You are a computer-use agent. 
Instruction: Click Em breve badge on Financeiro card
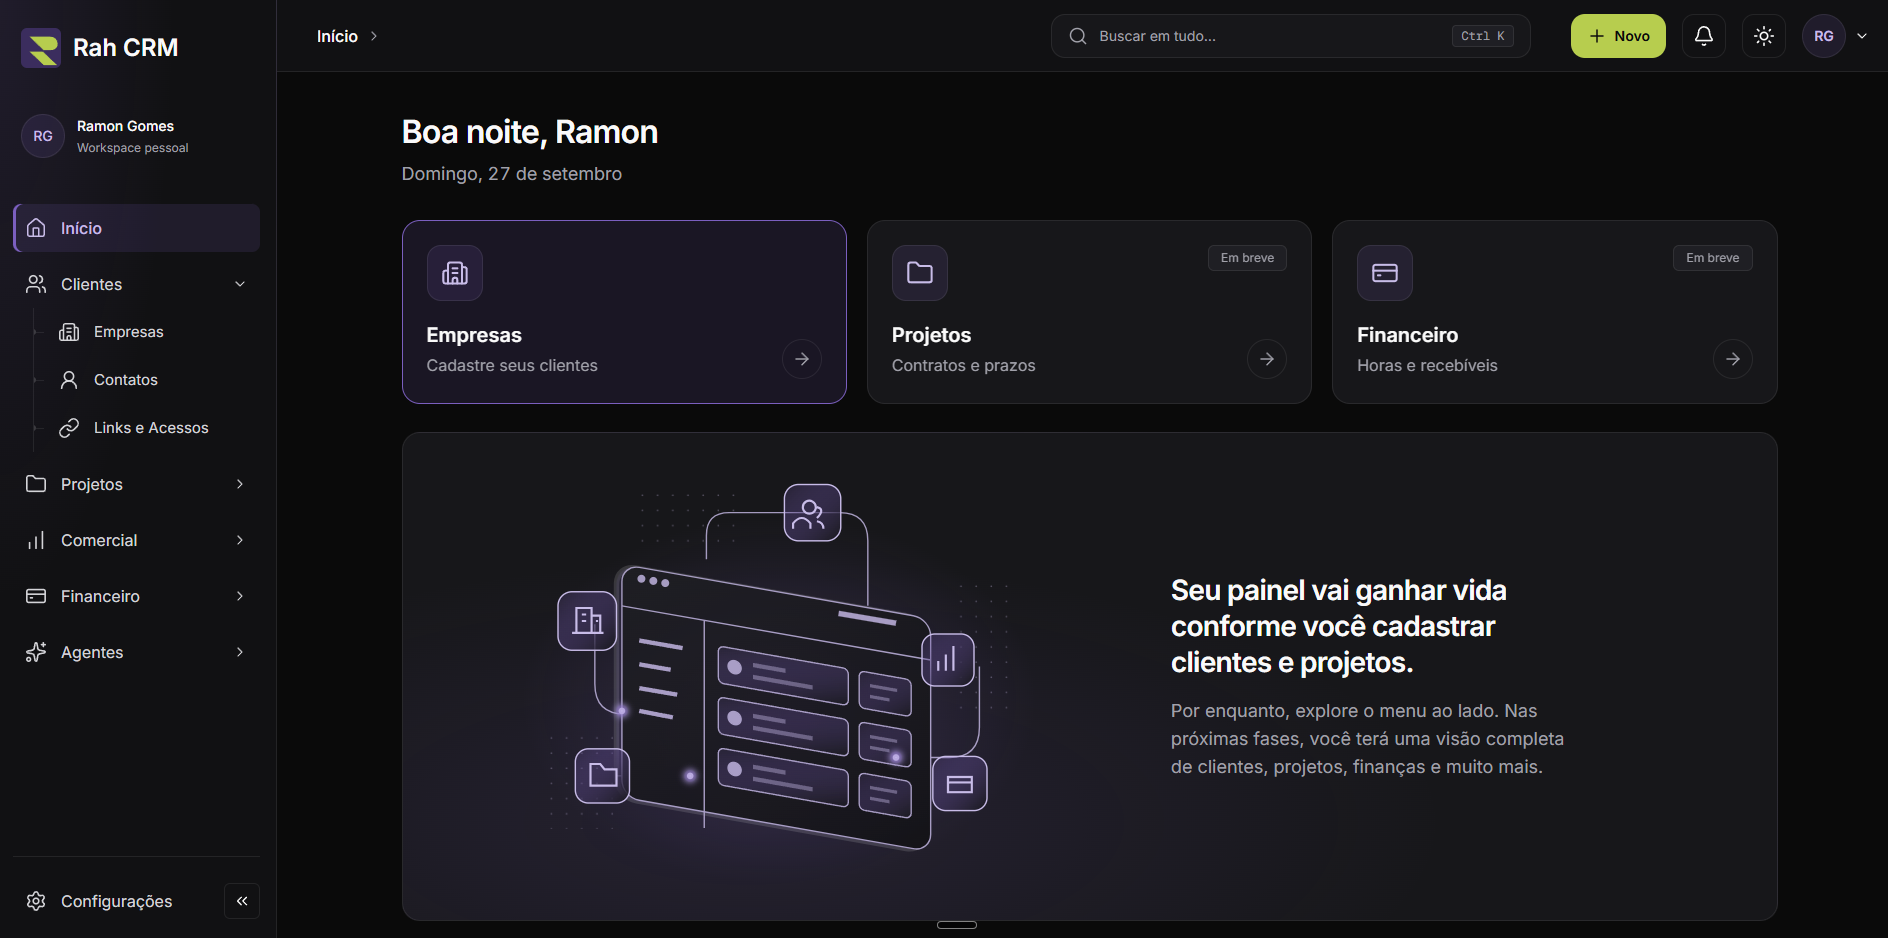click(x=1712, y=258)
